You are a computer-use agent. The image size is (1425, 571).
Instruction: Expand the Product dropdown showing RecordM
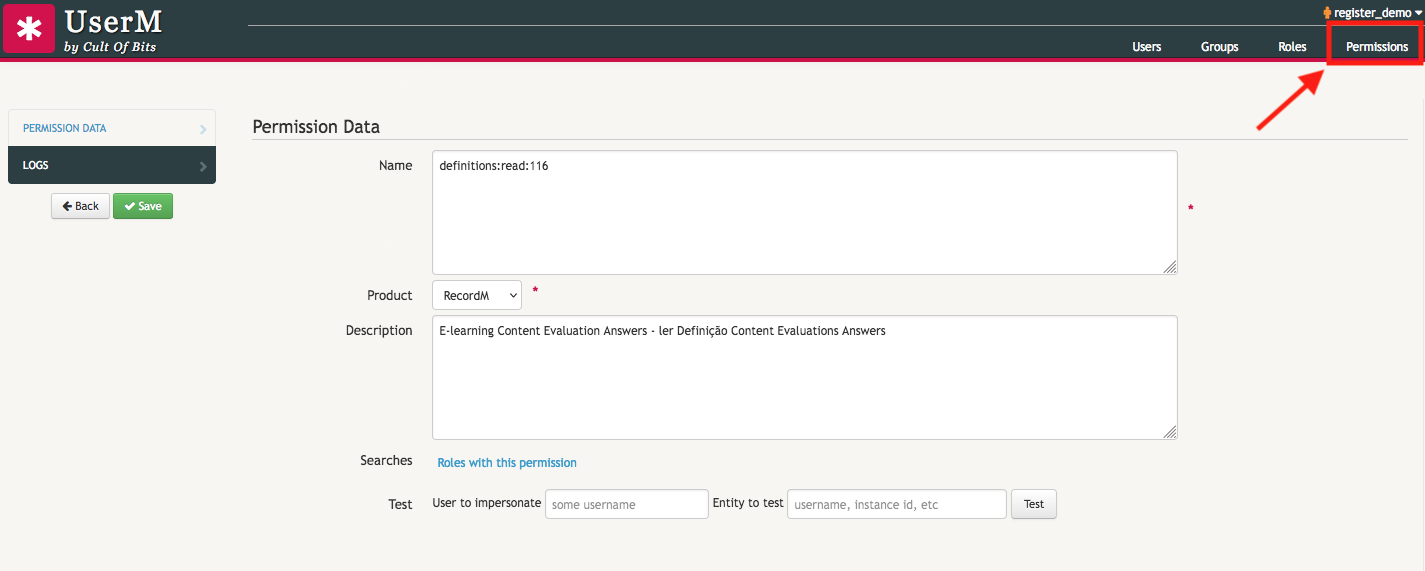tap(477, 296)
